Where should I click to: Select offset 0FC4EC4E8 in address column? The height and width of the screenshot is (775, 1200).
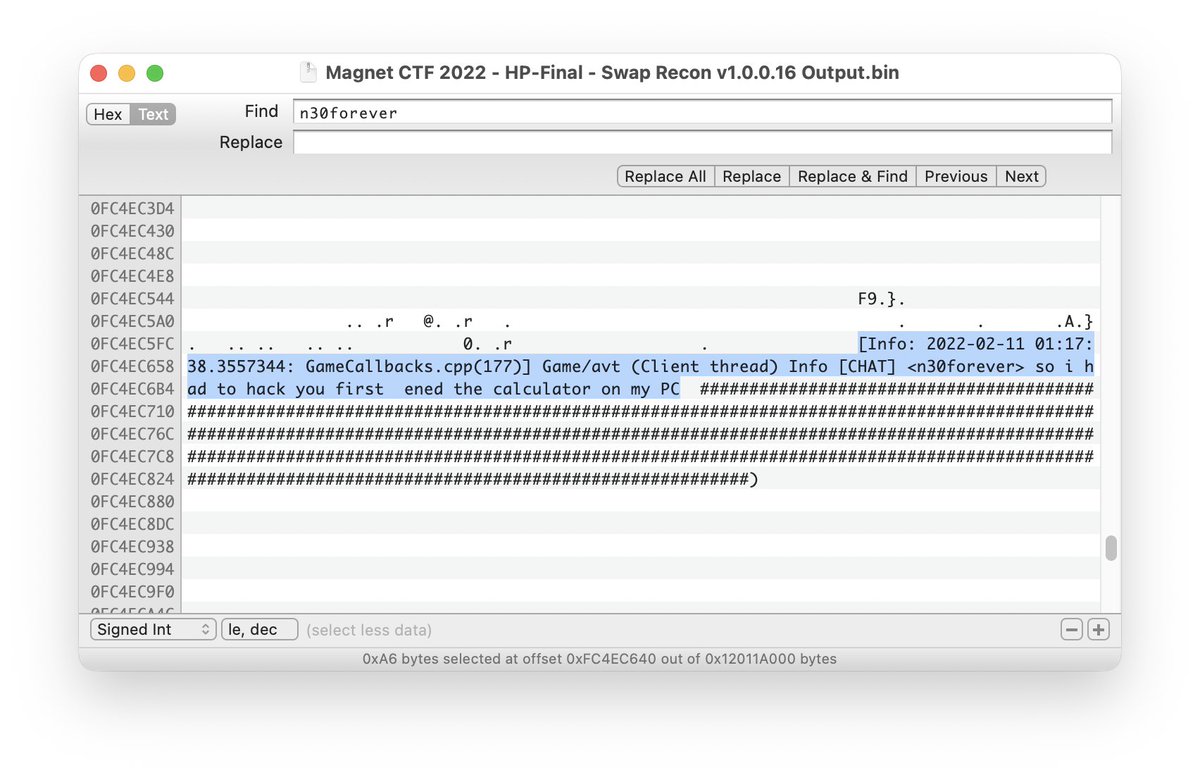click(132, 276)
